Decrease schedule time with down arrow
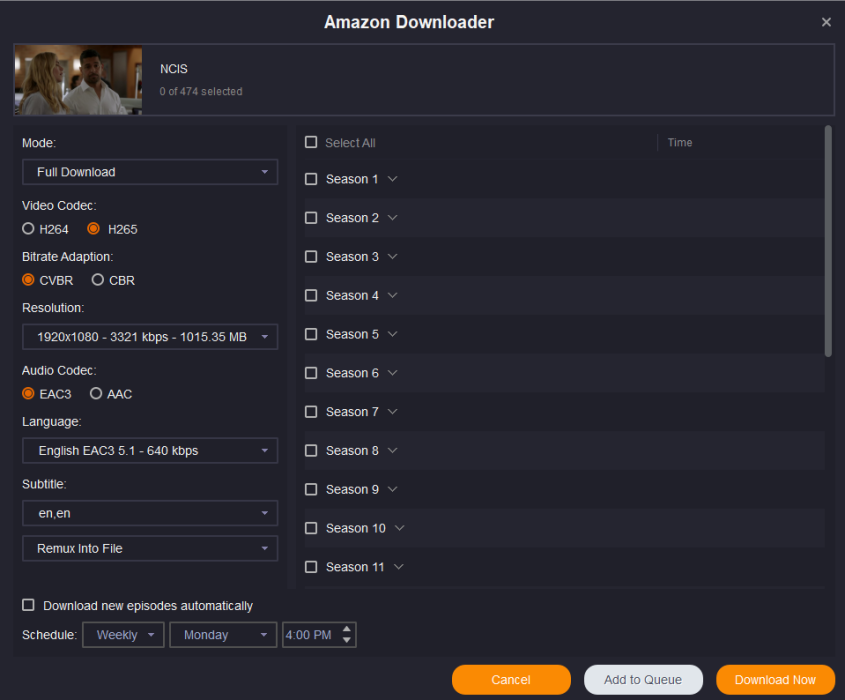The height and width of the screenshot is (700, 845). coord(347,640)
